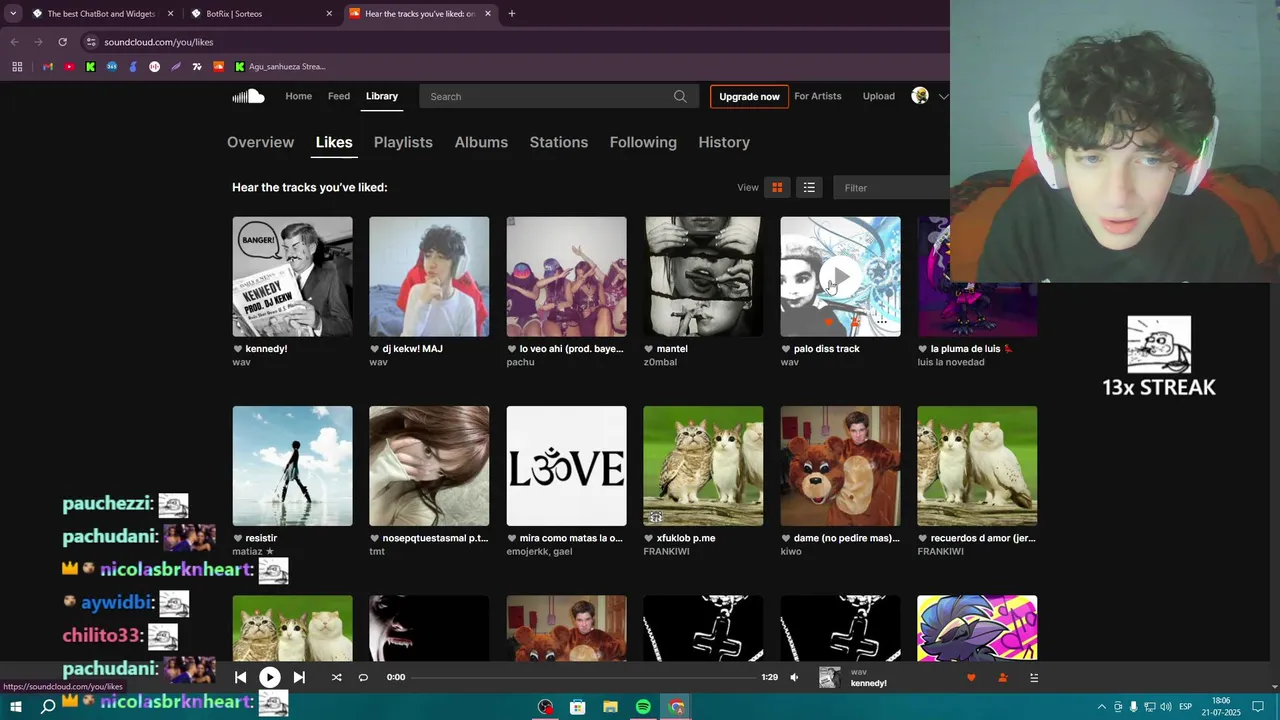Click the heart beside 'la pluma de luis'

[x=923, y=349]
